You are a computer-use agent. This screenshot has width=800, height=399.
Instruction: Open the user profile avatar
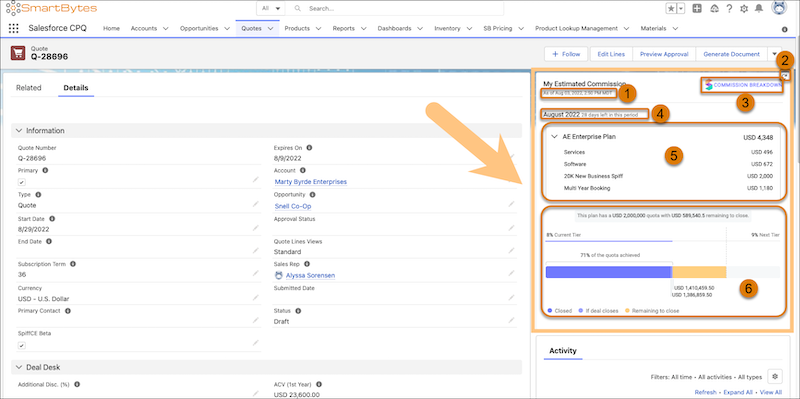(x=779, y=8)
